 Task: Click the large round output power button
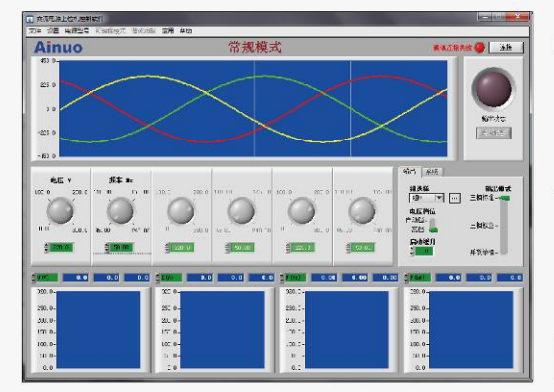tap(493, 88)
